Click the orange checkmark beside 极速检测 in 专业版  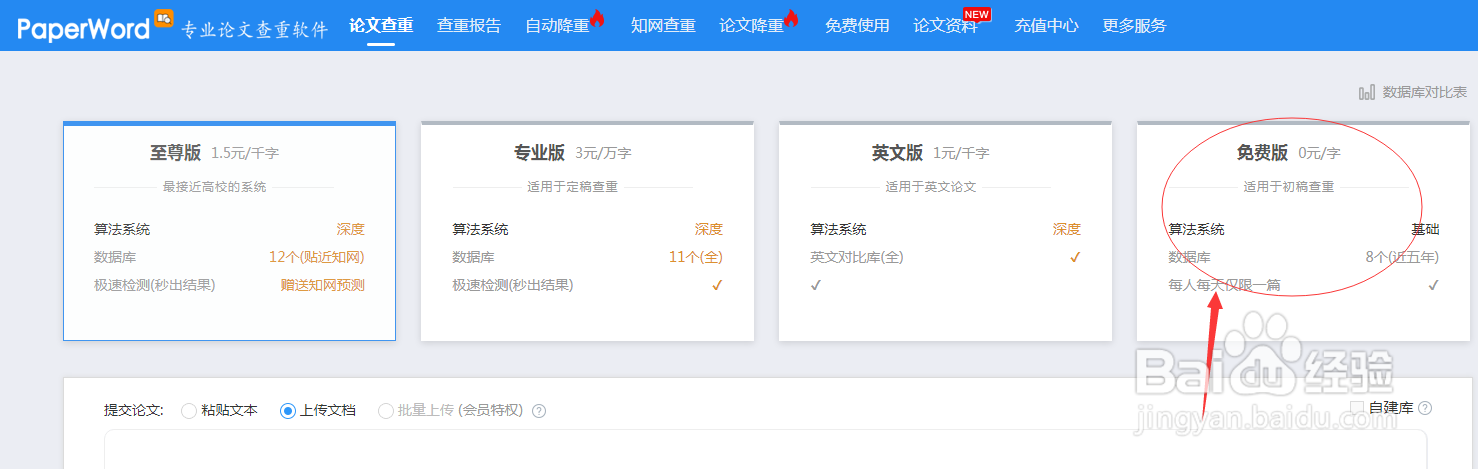point(717,285)
